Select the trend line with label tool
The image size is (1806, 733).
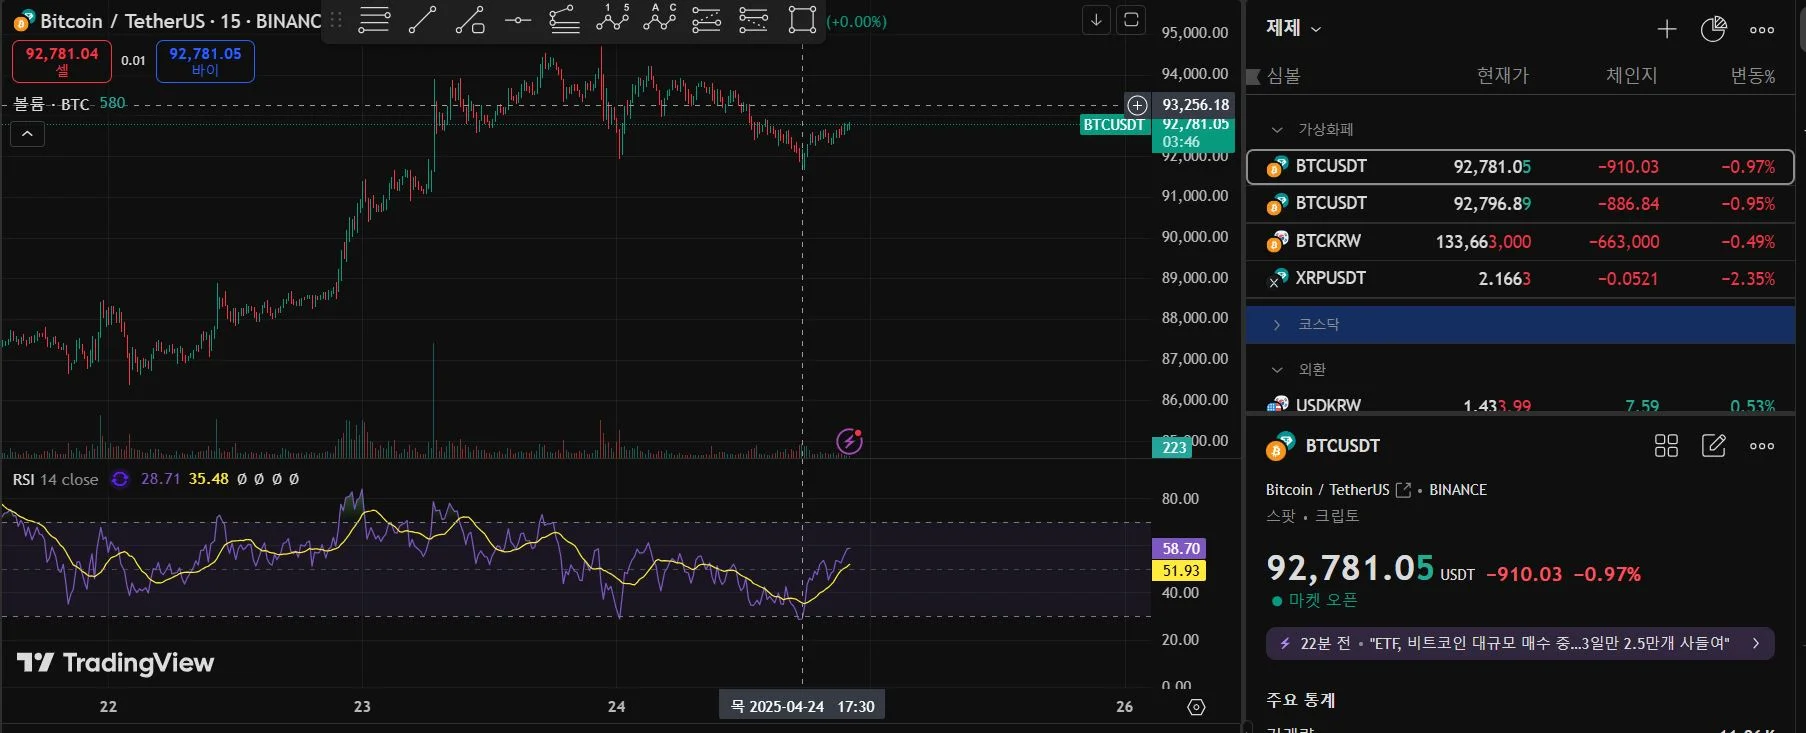(470, 20)
